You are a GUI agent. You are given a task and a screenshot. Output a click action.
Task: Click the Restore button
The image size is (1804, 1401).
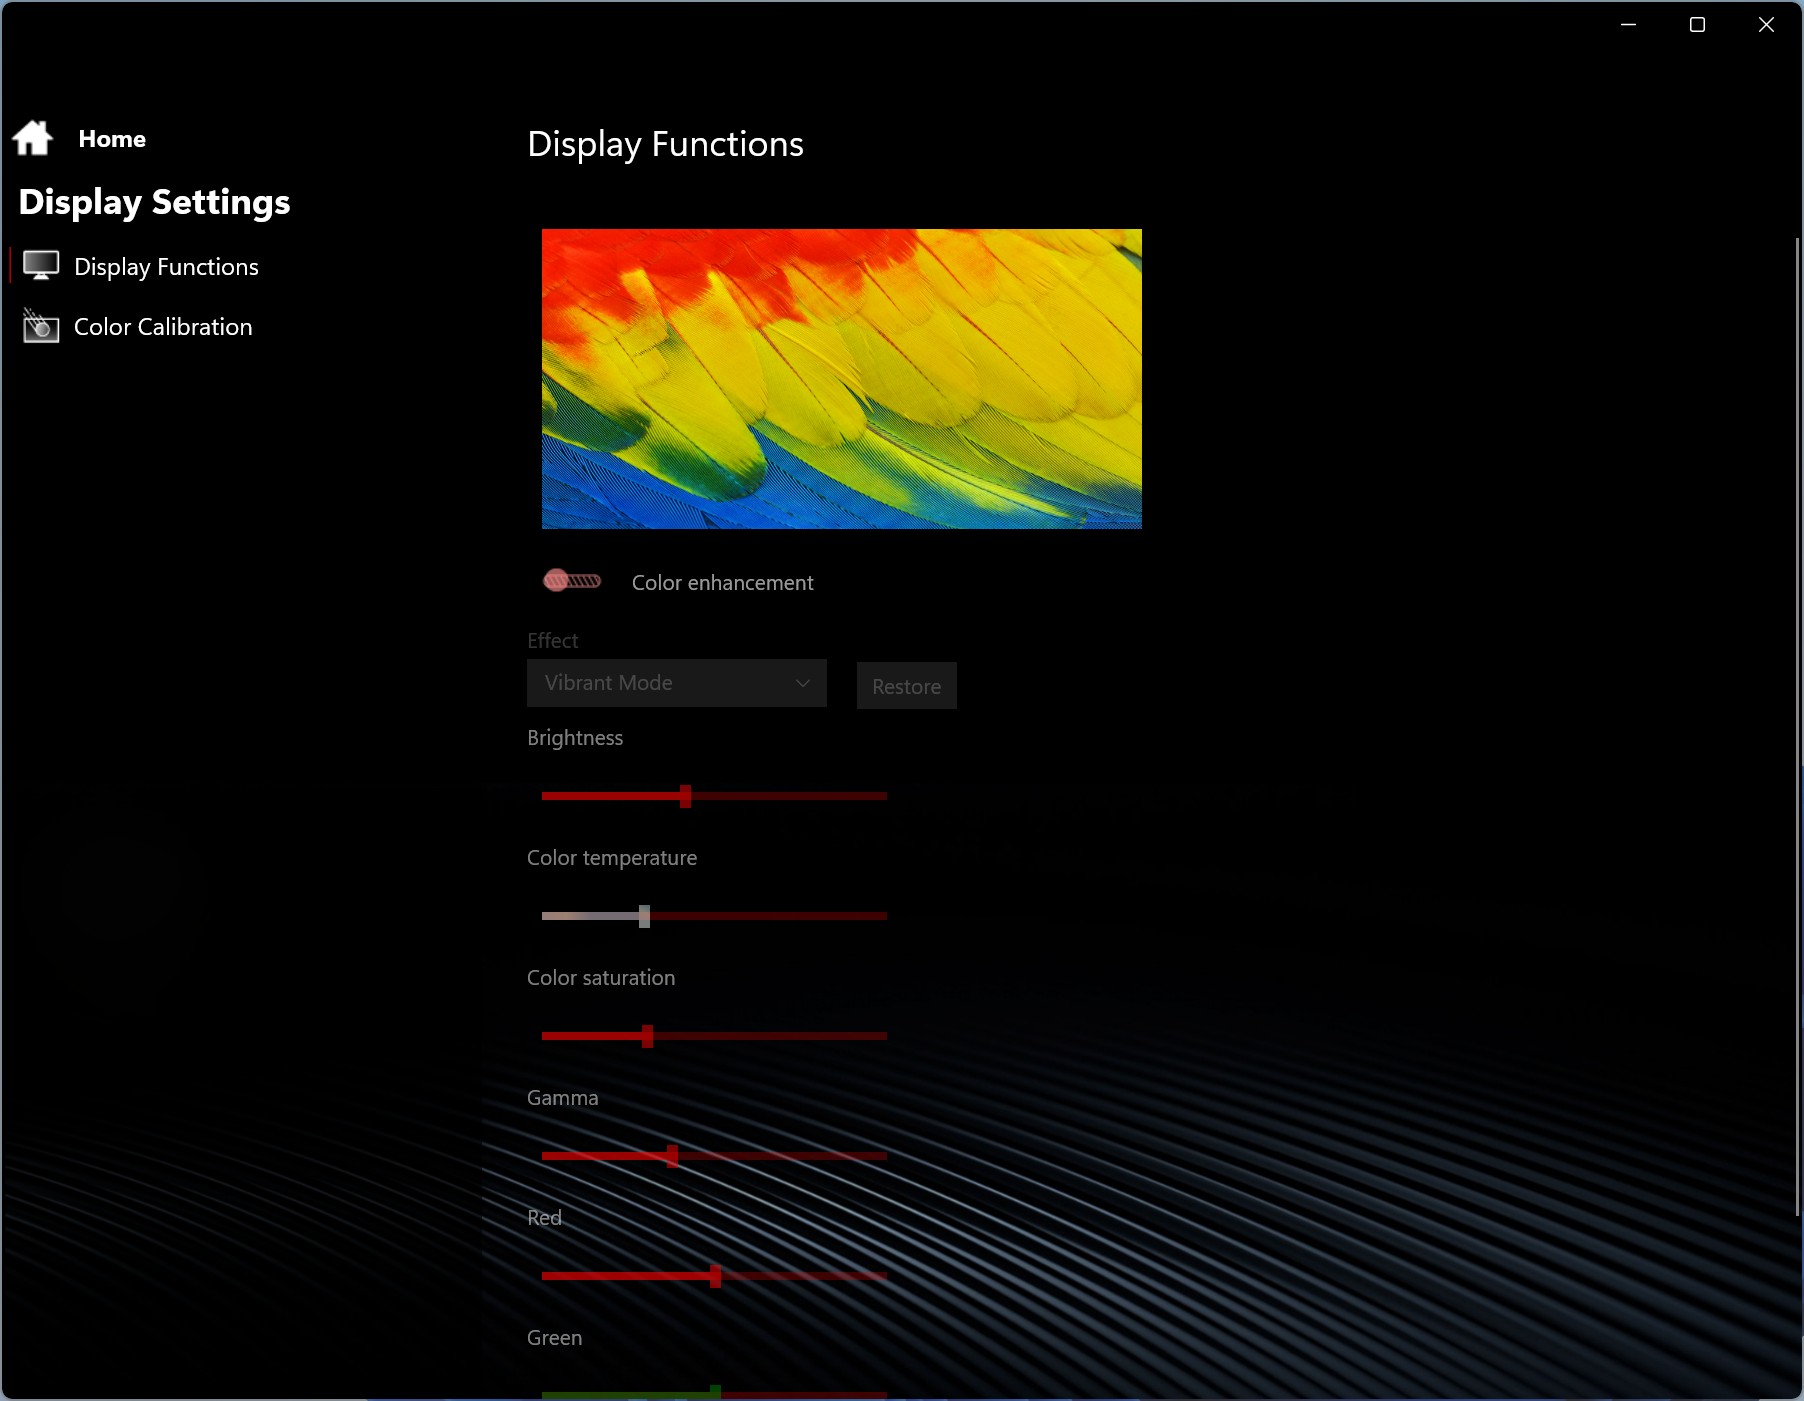[x=907, y=686]
